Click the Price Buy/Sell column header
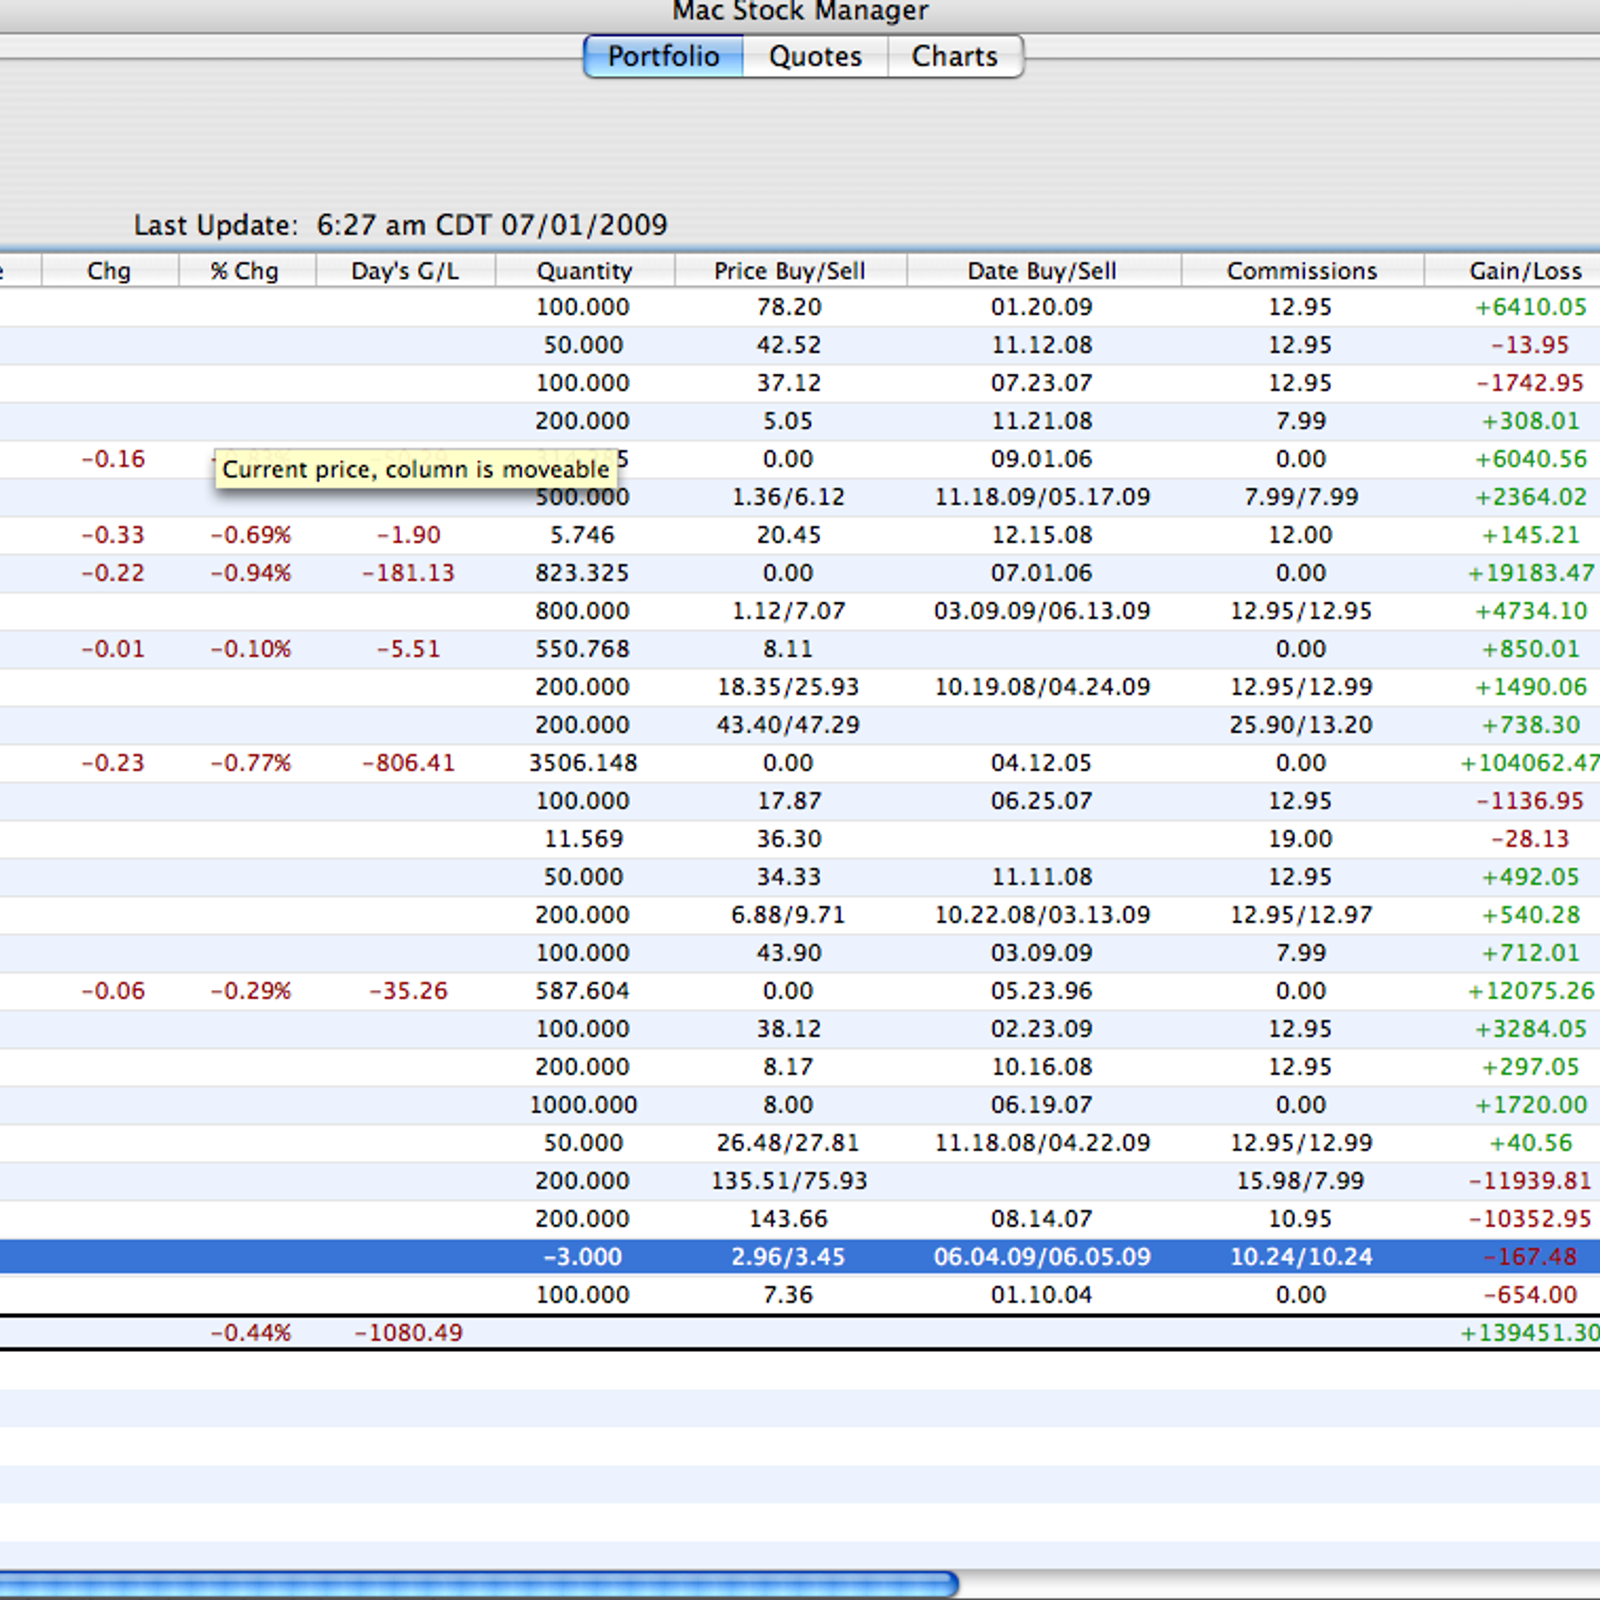1600x1600 pixels. (790, 271)
